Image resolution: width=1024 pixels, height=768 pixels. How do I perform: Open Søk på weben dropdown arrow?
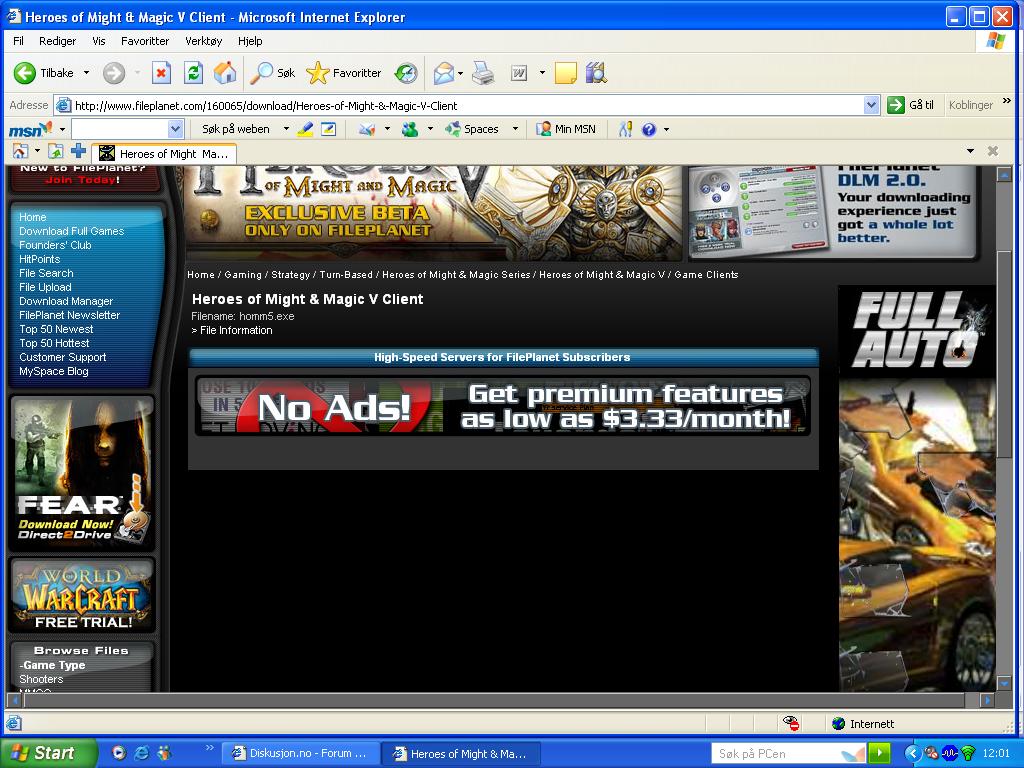[x=286, y=129]
